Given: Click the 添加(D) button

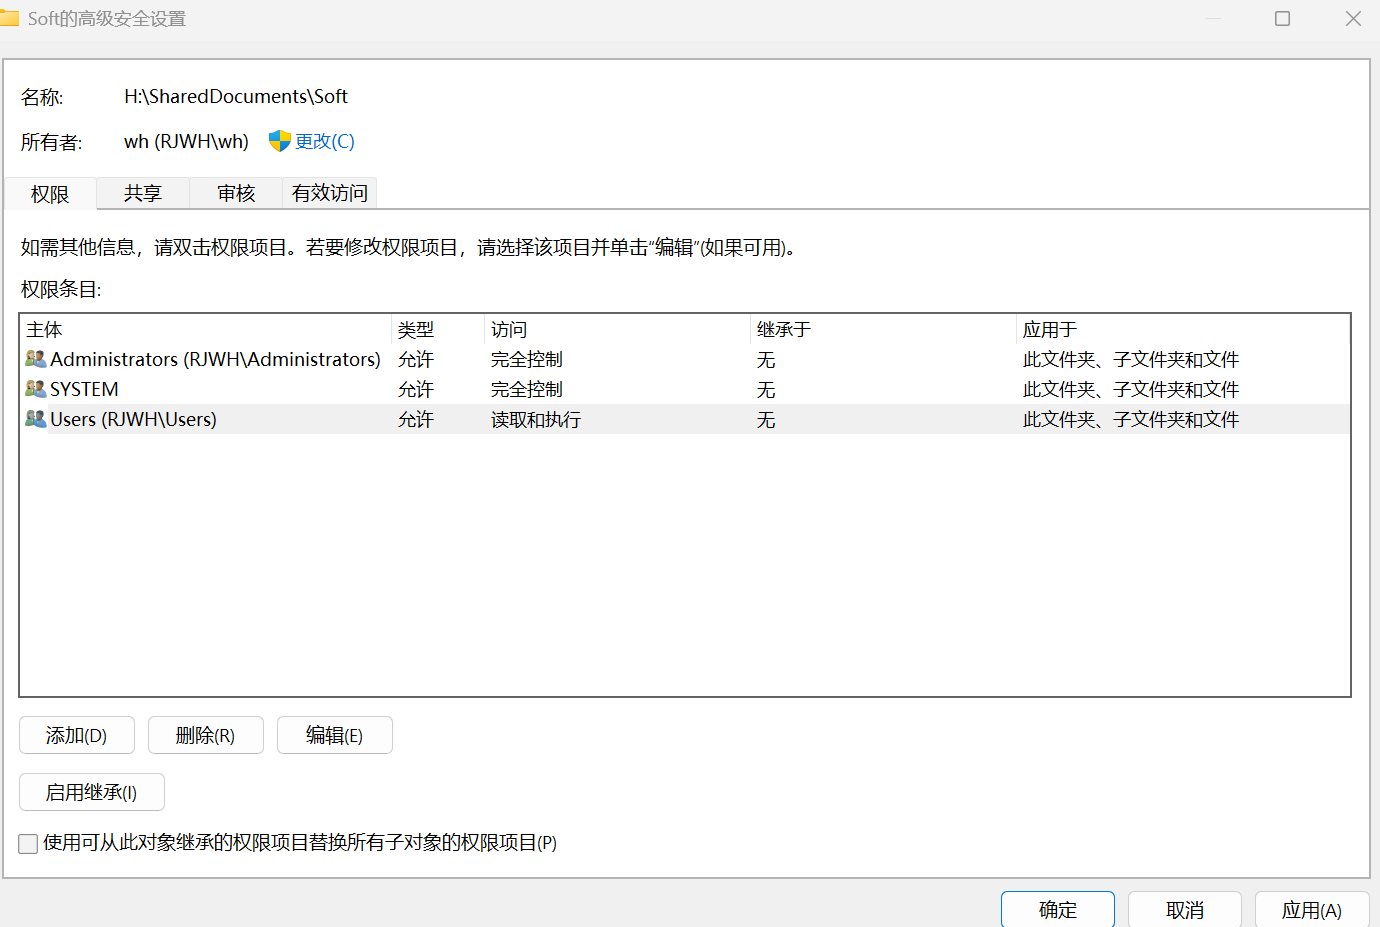Looking at the screenshot, I should point(77,735).
